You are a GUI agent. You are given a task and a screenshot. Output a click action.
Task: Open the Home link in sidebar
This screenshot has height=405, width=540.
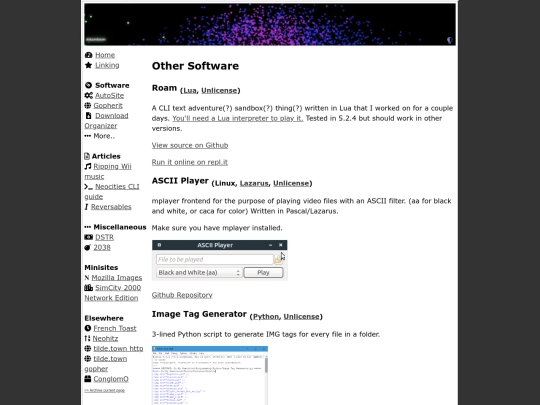click(105, 55)
